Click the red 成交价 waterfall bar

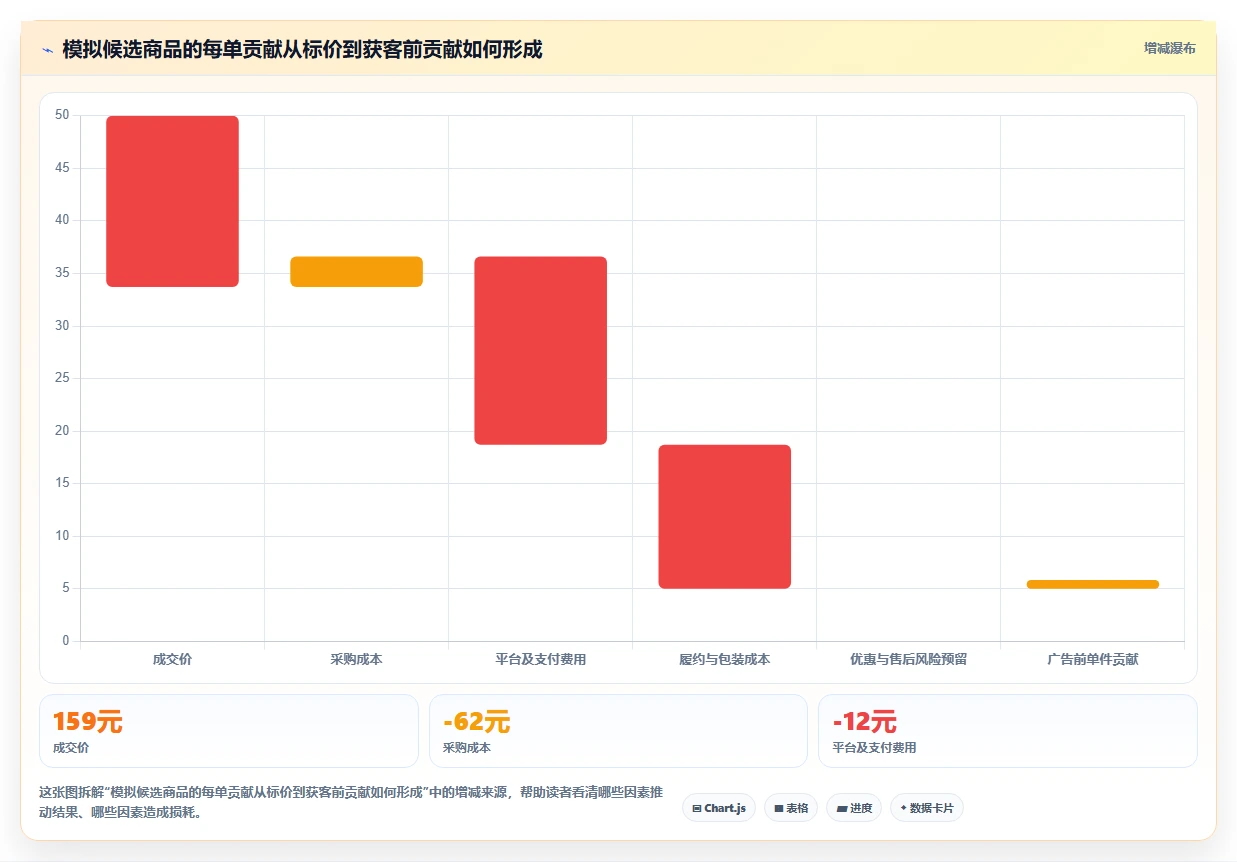point(172,201)
